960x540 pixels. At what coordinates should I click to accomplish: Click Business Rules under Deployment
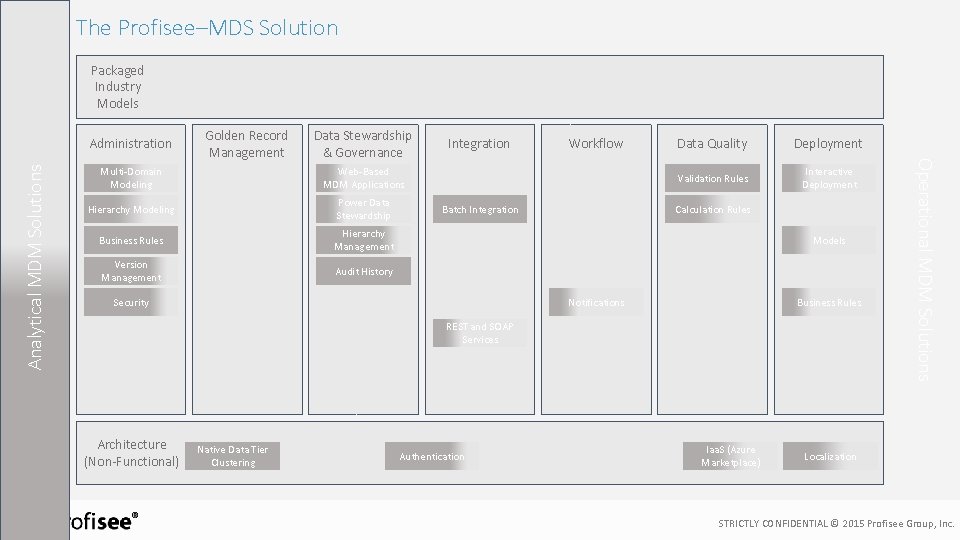[x=829, y=302]
